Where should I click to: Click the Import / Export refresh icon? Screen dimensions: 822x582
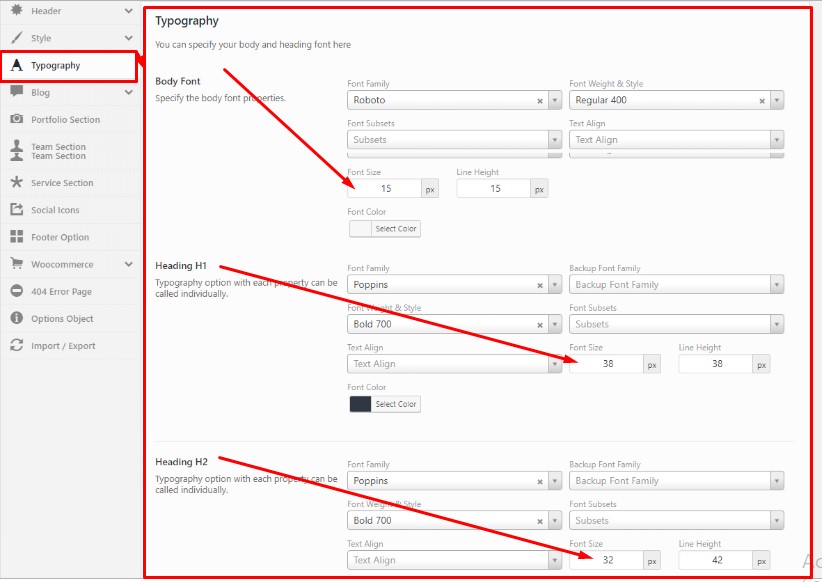tap(16, 345)
